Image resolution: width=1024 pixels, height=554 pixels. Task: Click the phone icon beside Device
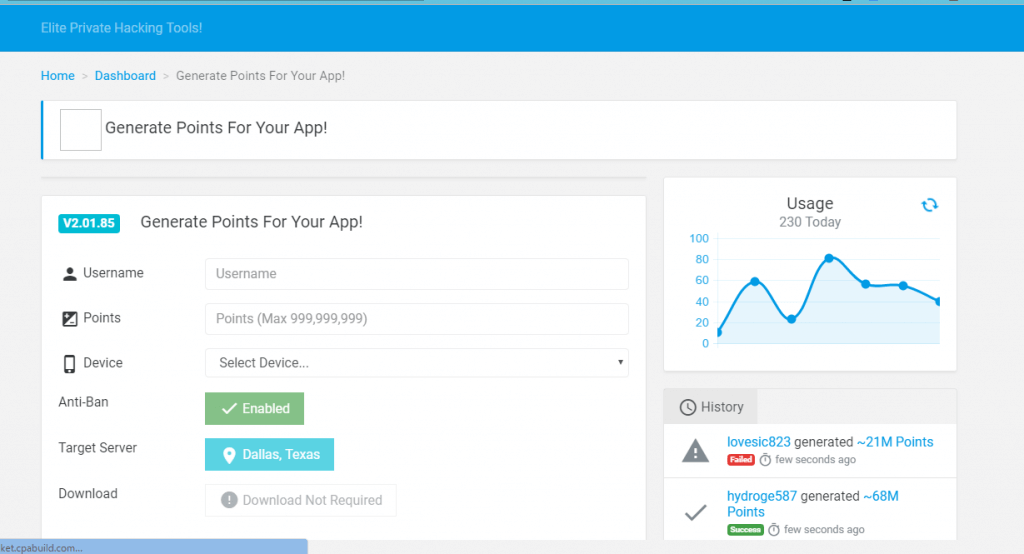tap(69, 364)
